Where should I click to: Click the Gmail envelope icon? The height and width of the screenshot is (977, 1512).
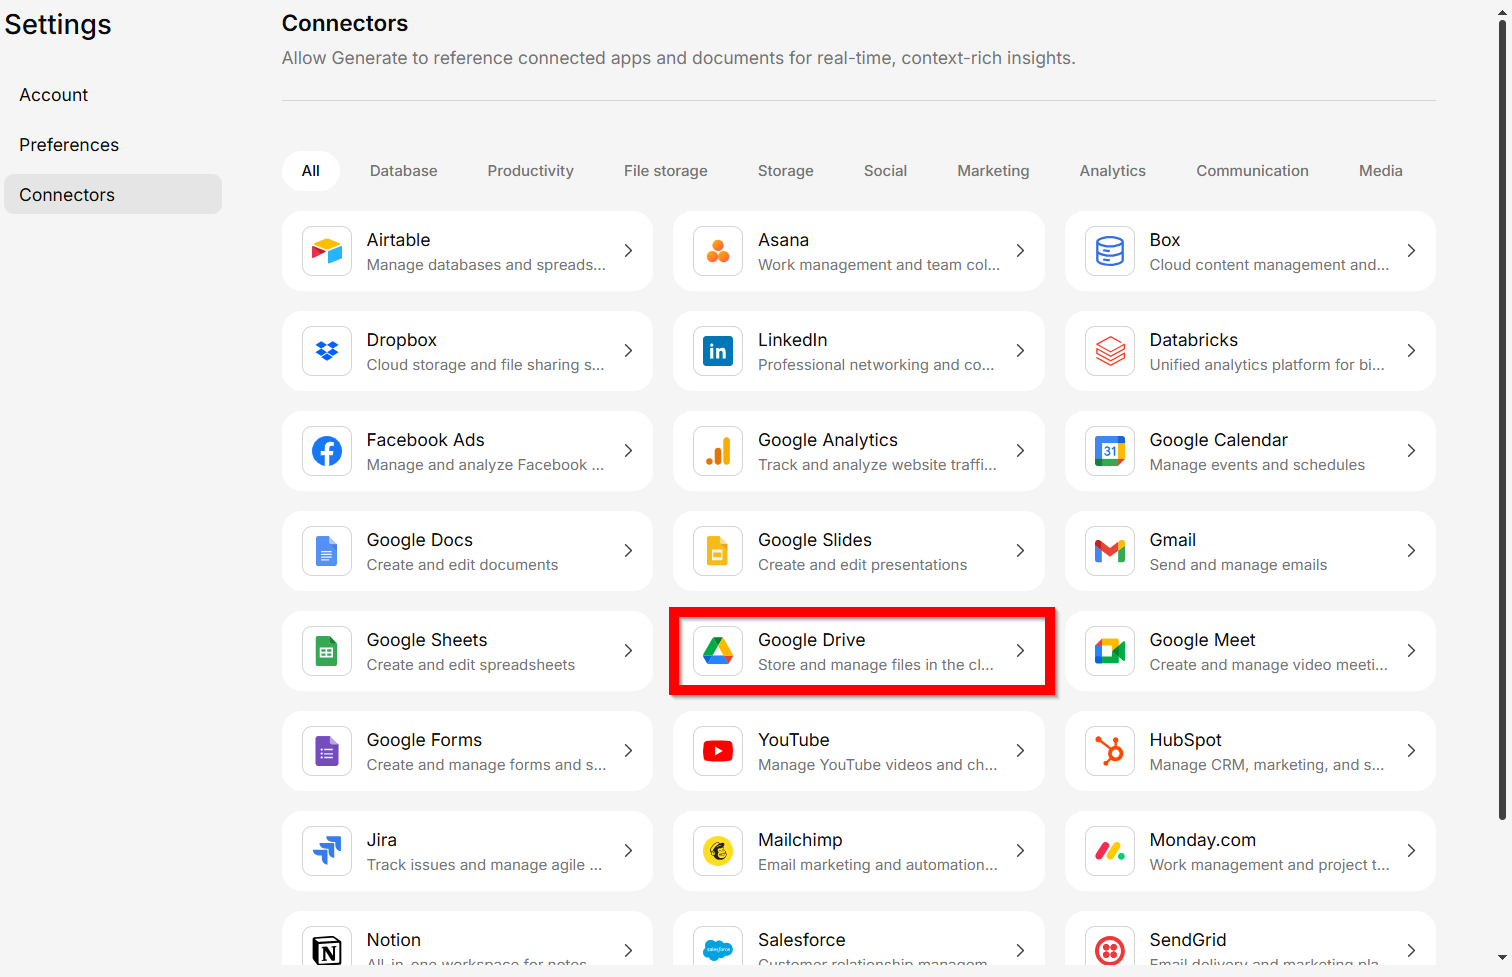pos(1110,551)
